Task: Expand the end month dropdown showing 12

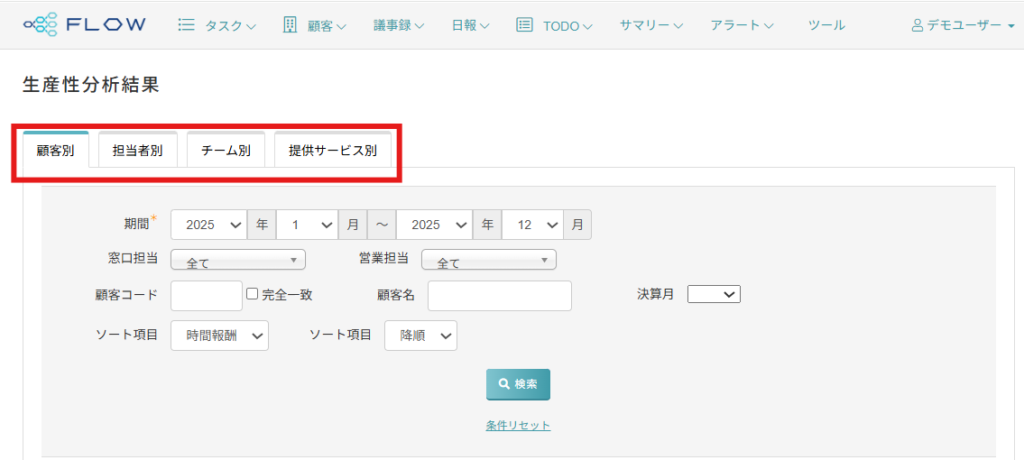Action: click(x=532, y=225)
